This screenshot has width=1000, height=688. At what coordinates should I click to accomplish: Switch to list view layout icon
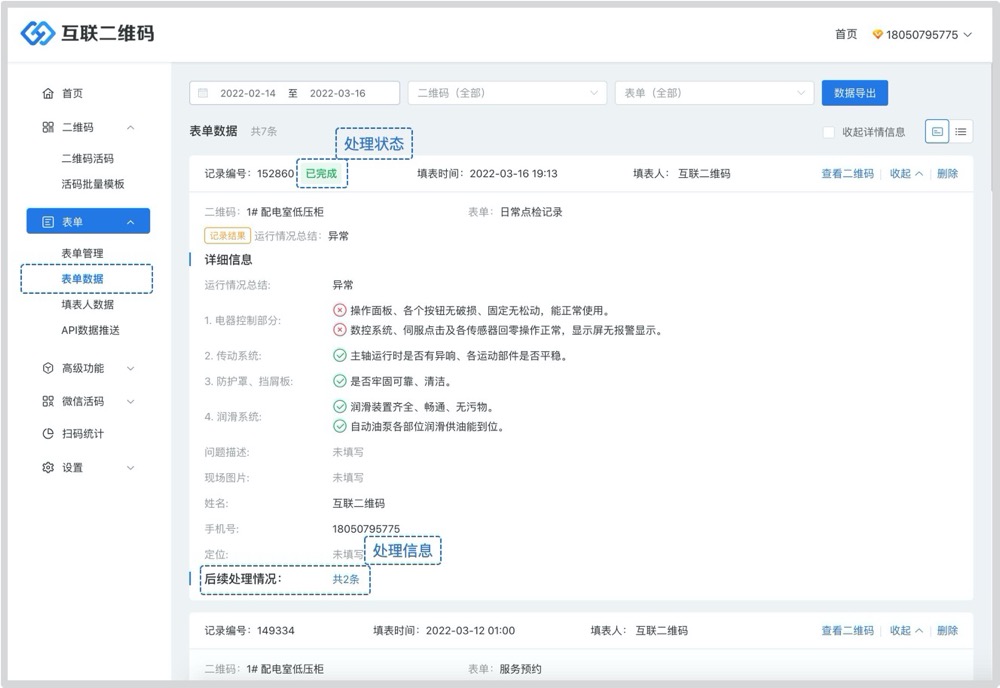click(x=961, y=131)
